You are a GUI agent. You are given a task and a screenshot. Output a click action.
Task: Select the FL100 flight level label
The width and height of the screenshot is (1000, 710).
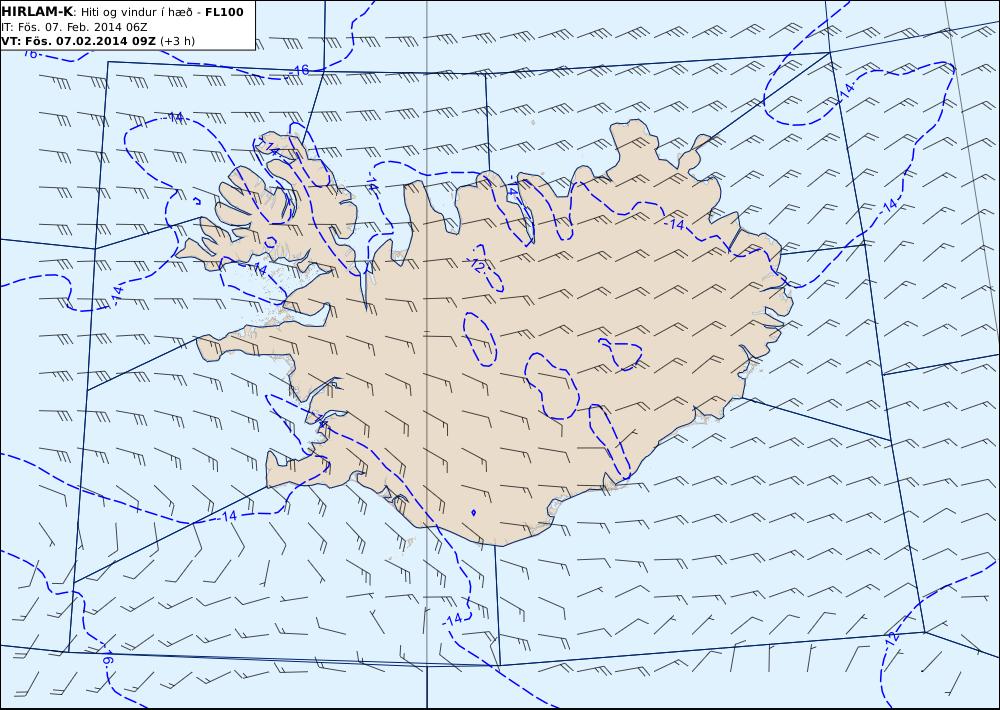pos(224,11)
